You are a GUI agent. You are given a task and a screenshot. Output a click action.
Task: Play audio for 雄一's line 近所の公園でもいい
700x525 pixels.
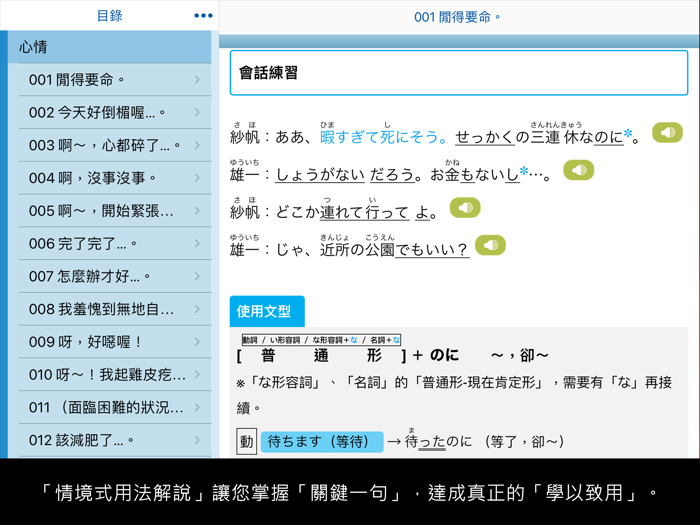[490, 245]
